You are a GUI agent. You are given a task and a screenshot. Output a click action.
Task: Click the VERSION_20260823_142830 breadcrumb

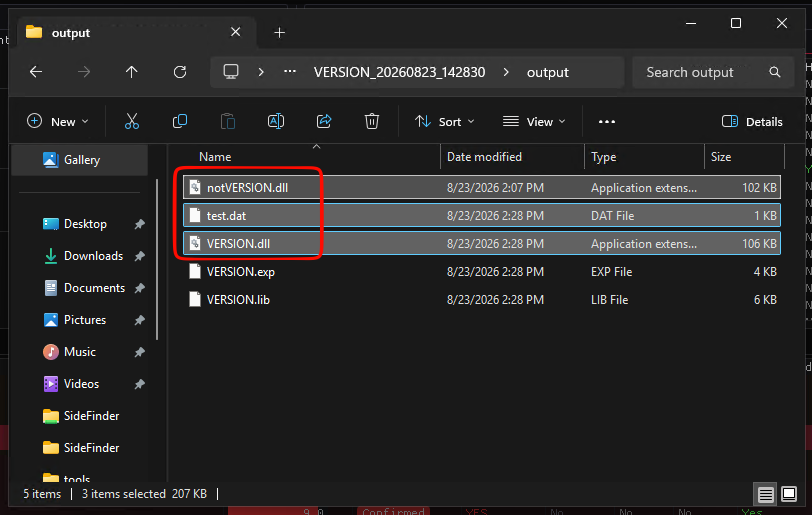(399, 72)
